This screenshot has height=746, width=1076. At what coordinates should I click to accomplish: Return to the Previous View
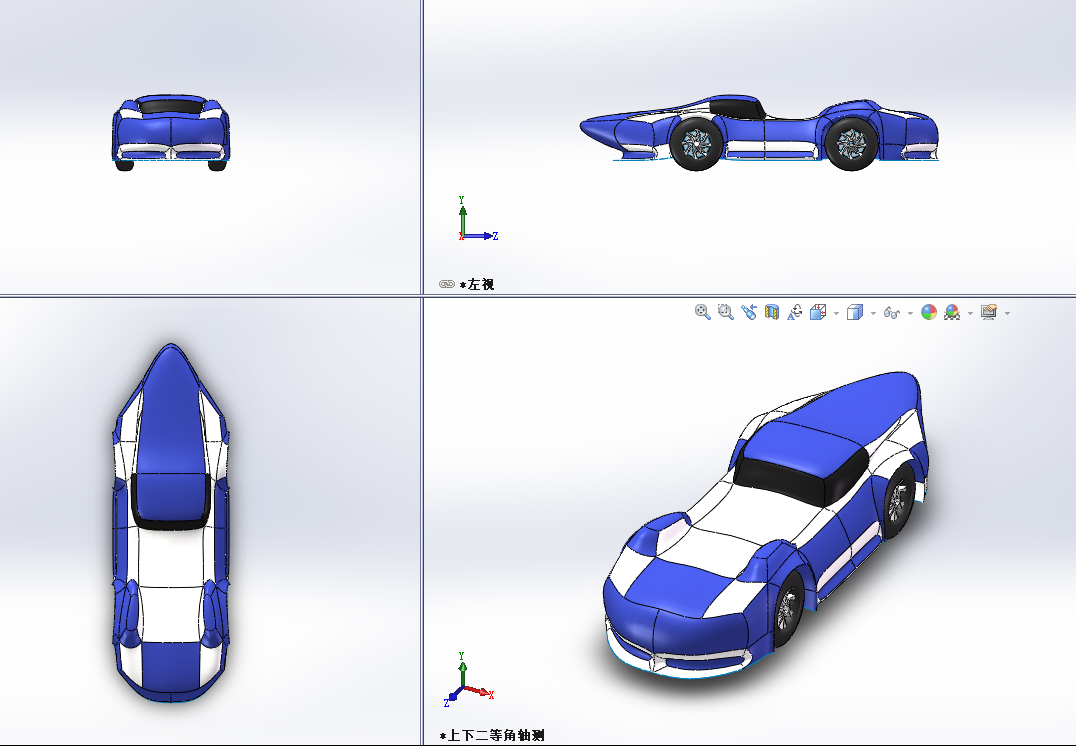pyautogui.click(x=749, y=312)
